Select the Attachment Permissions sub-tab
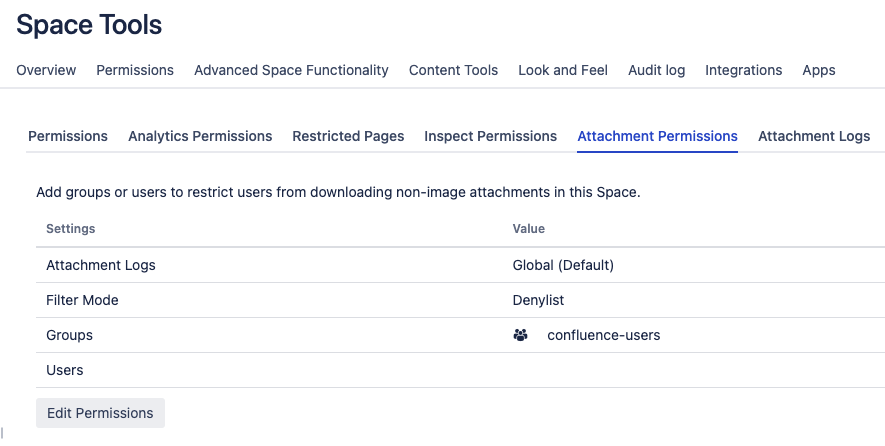The width and height of the screenshot is (885, 446). point(657,136)
